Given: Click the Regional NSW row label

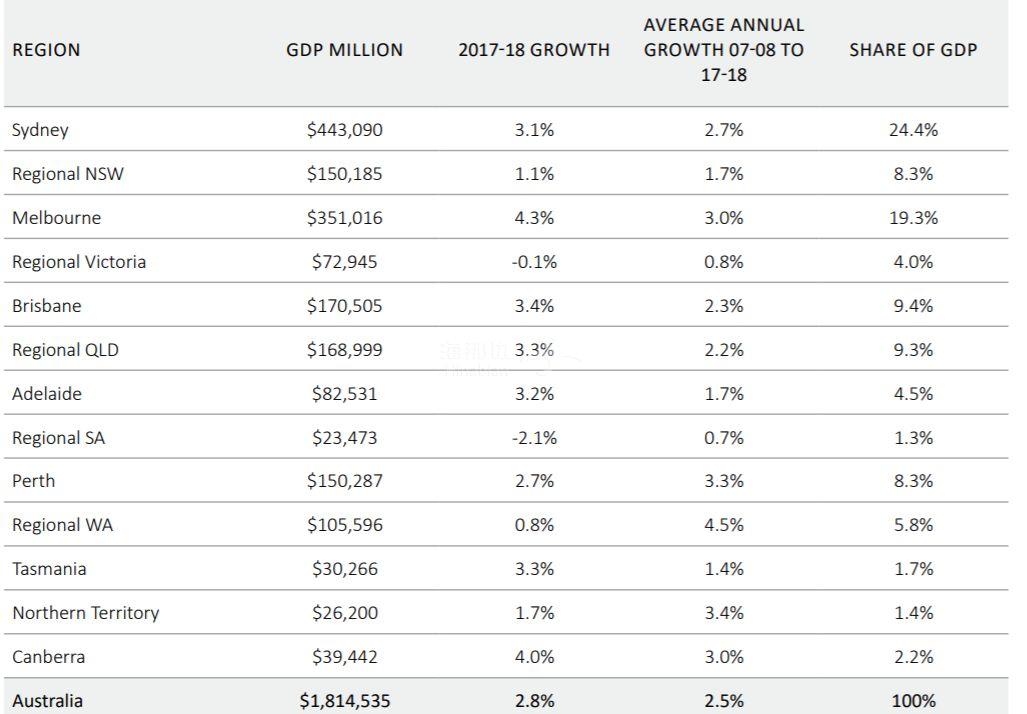Looking at the screenshot, I should pos(68,174).
